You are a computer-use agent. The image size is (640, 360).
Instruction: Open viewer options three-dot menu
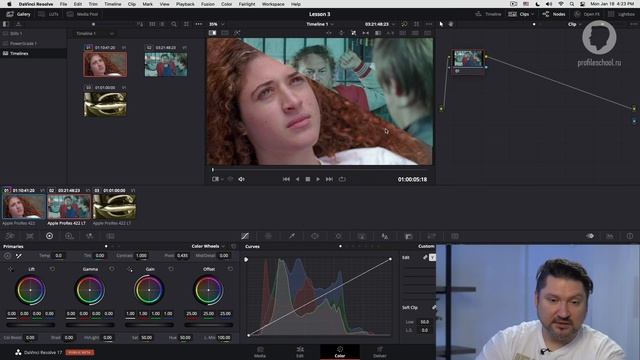point(429,24)
